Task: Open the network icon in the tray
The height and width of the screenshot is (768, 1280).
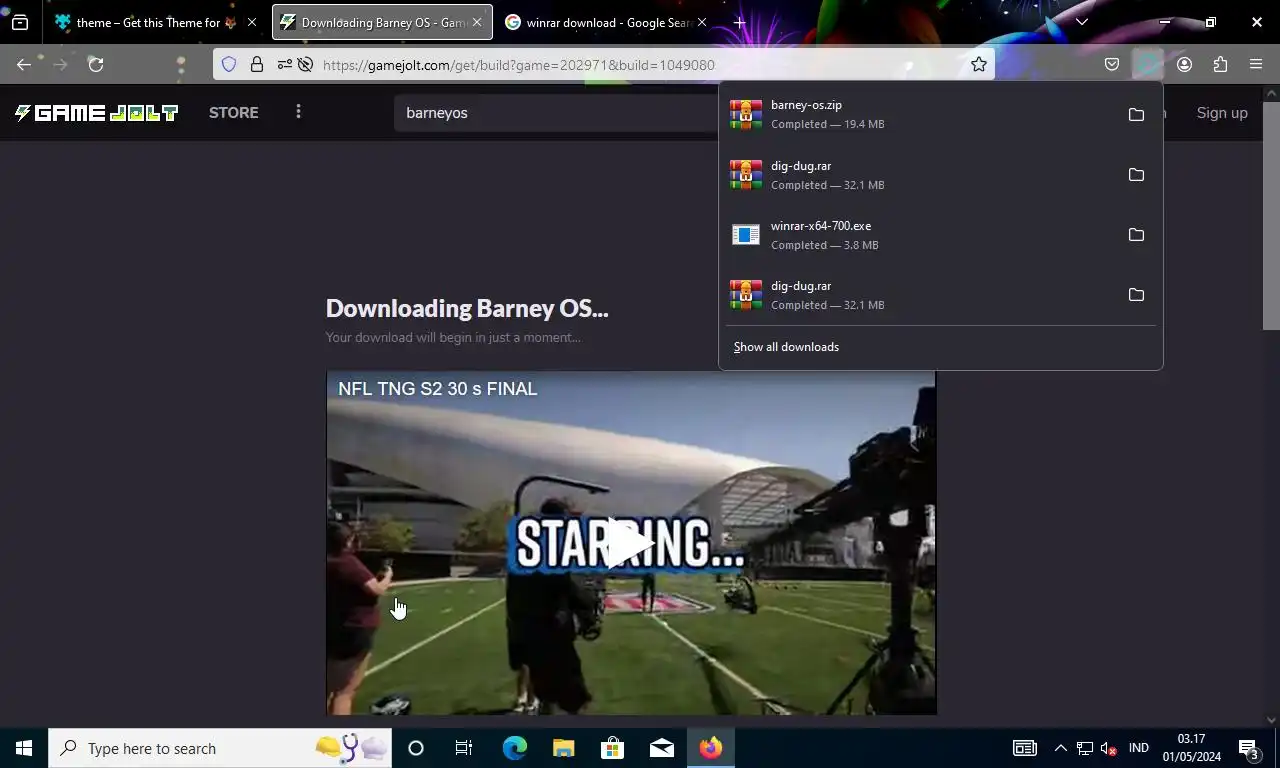Action: tap(1085, 748)
